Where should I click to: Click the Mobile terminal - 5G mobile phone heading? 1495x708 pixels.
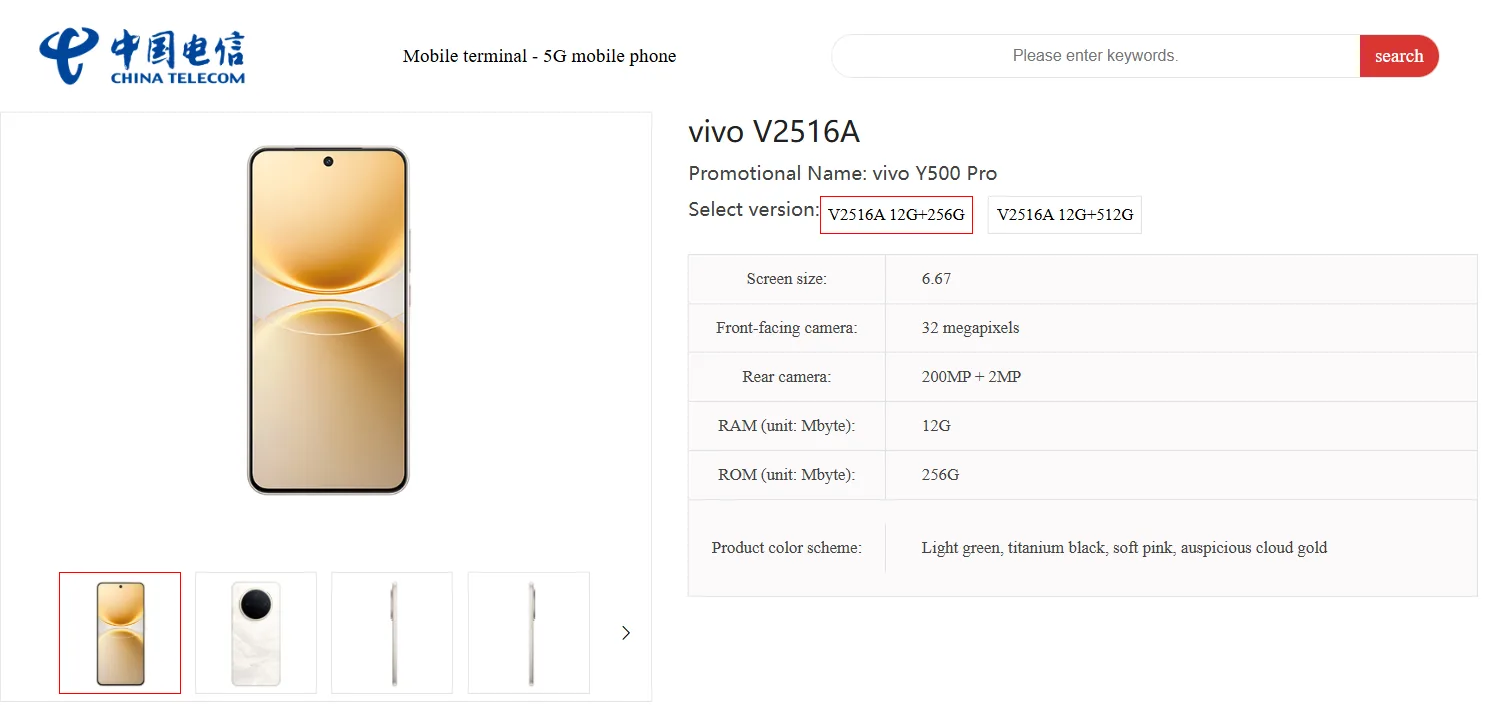(x=539, y=56)
